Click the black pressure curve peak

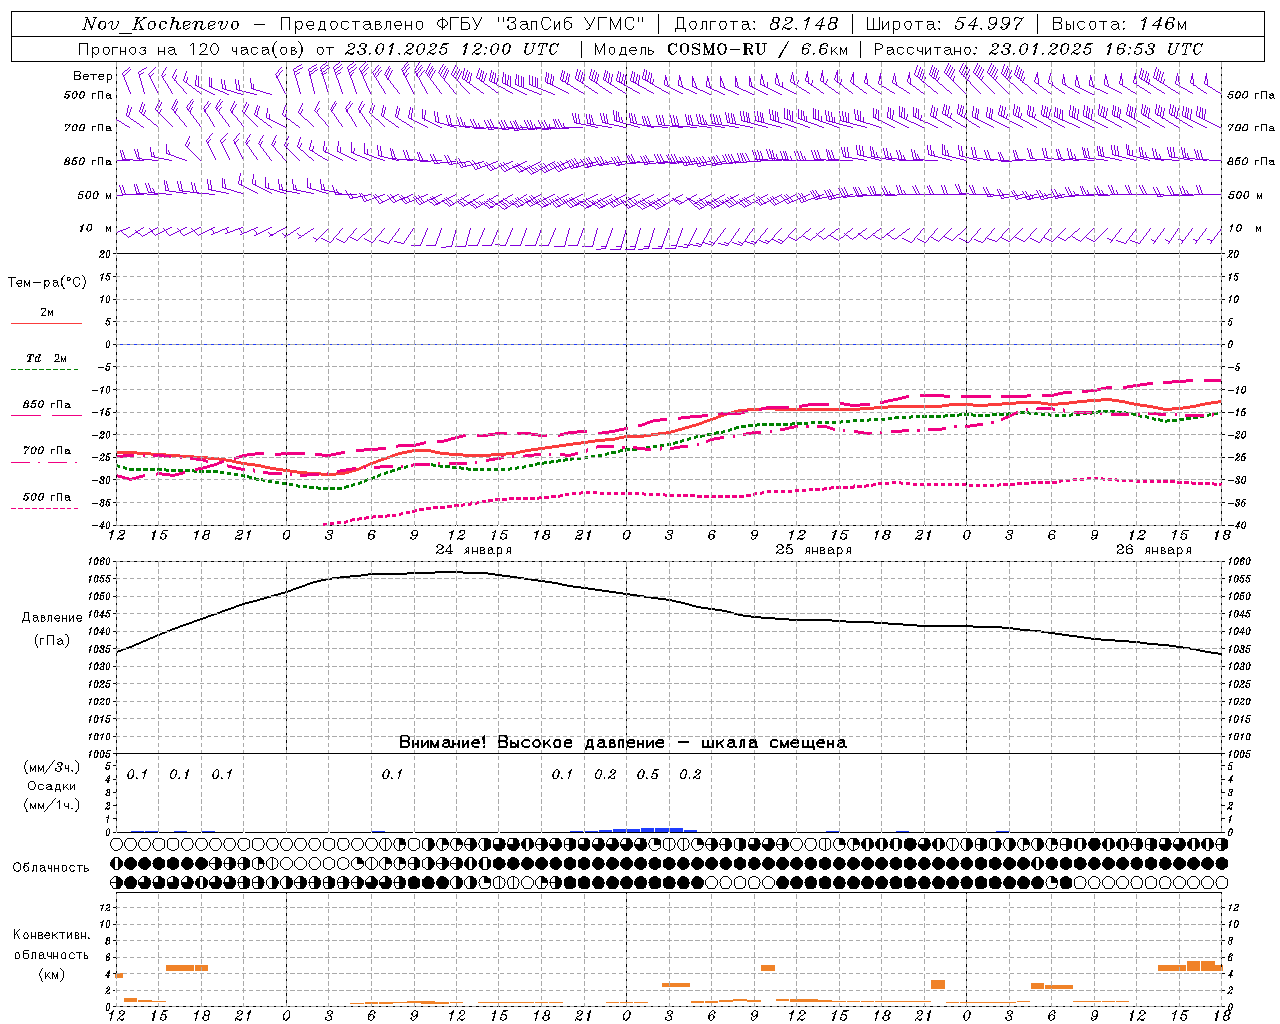tap(450, 572)
